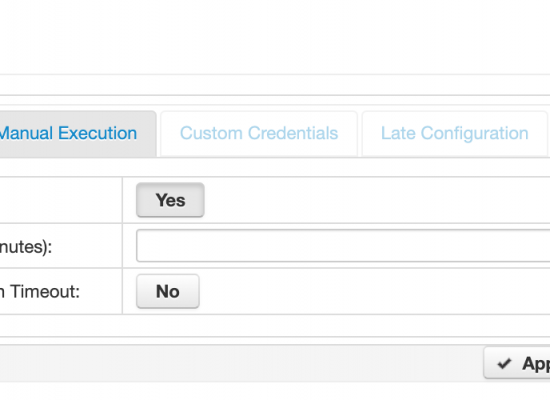
Task: Open the Late Configuration tab
Action: point(455,134)
